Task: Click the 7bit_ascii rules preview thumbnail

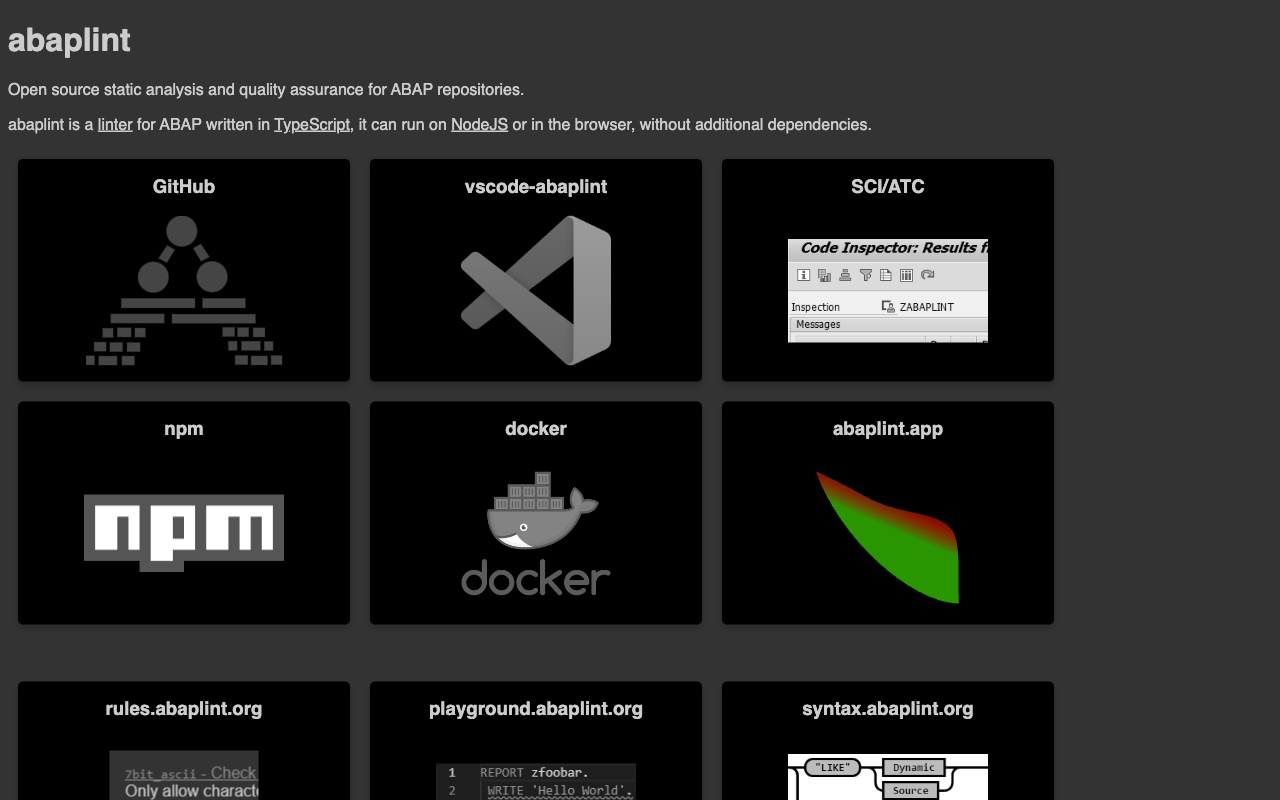Action: (x=184, y=776)
